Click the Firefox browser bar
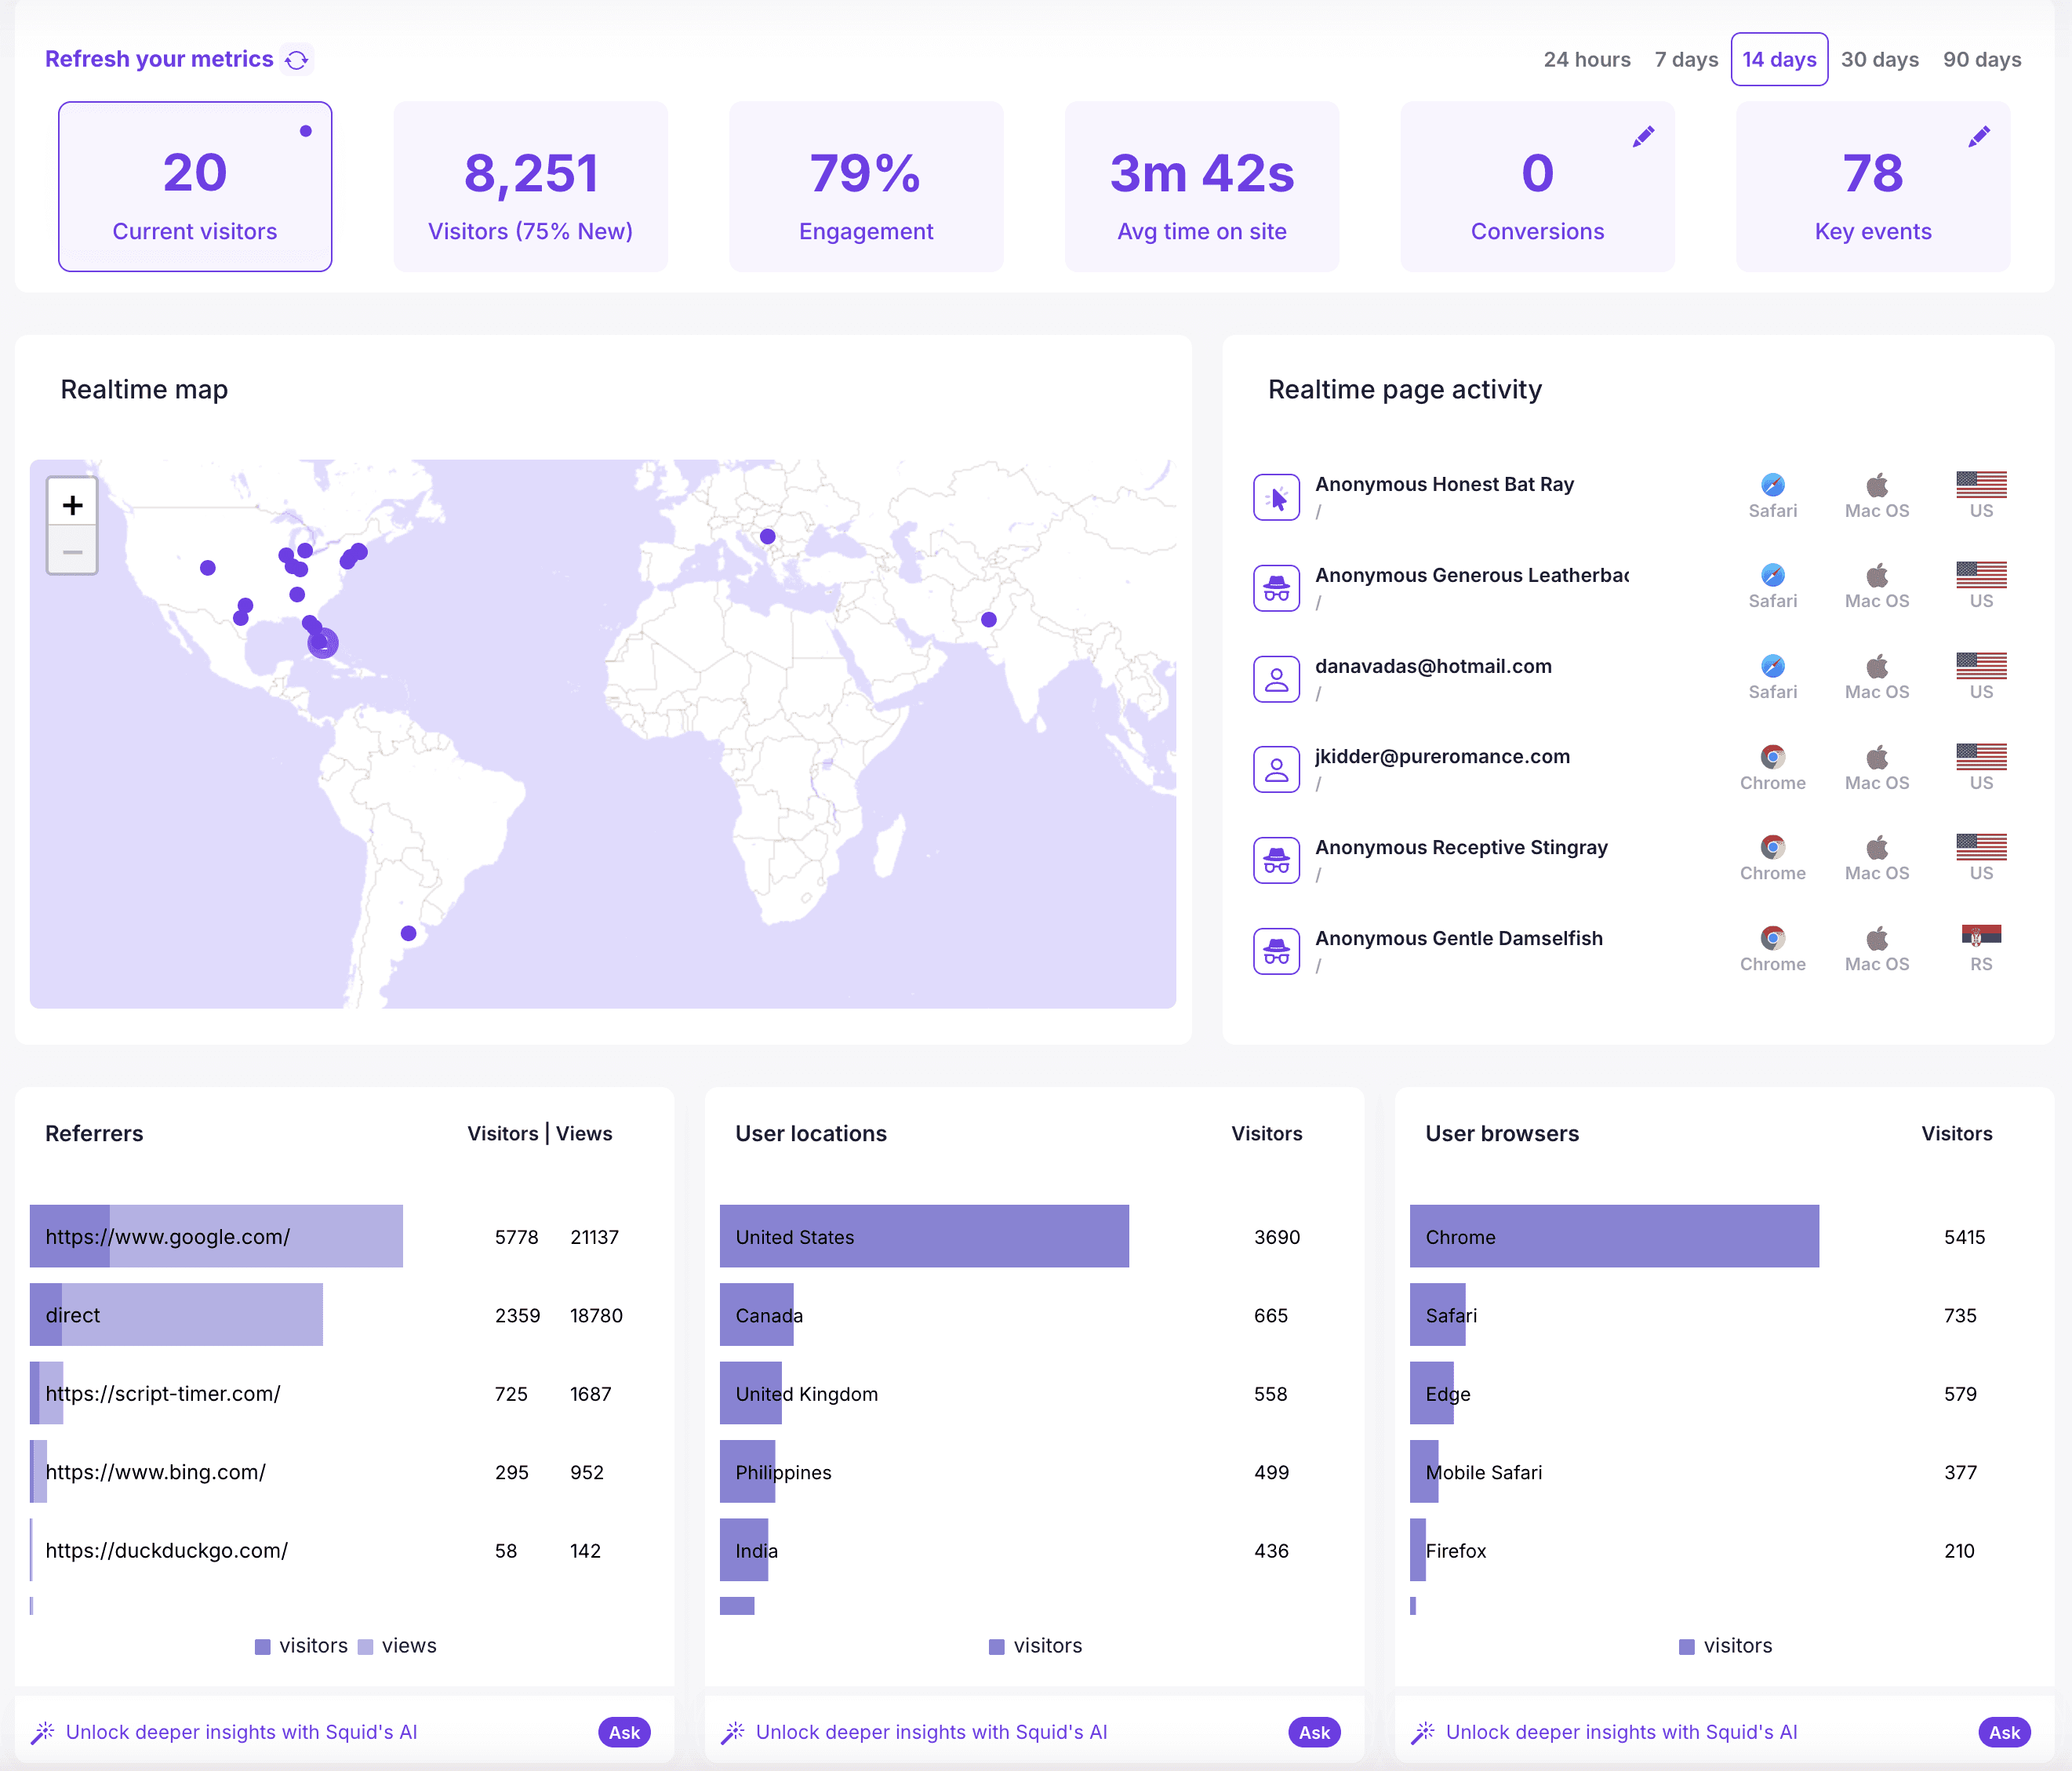 pos(1418,1550)
